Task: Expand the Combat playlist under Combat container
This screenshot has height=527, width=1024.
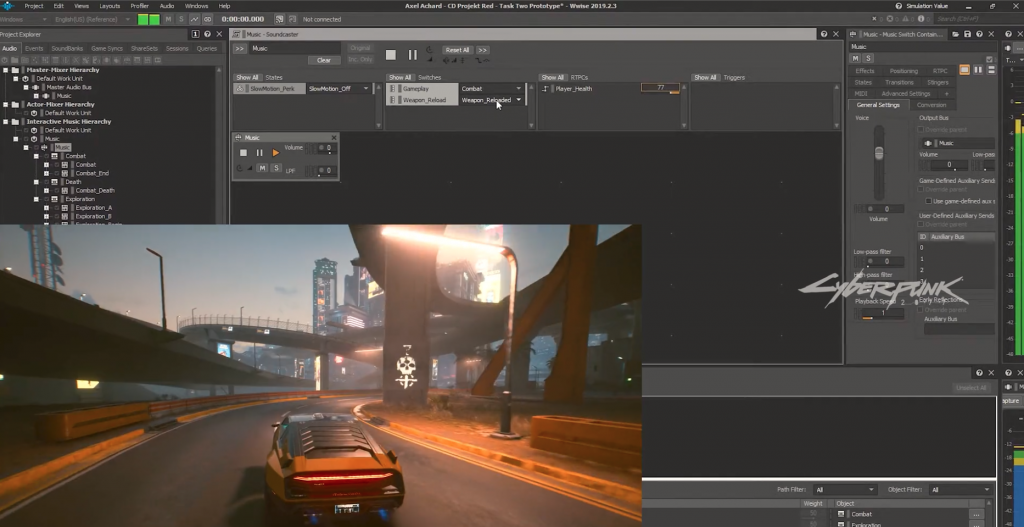Action: (46, 165)
